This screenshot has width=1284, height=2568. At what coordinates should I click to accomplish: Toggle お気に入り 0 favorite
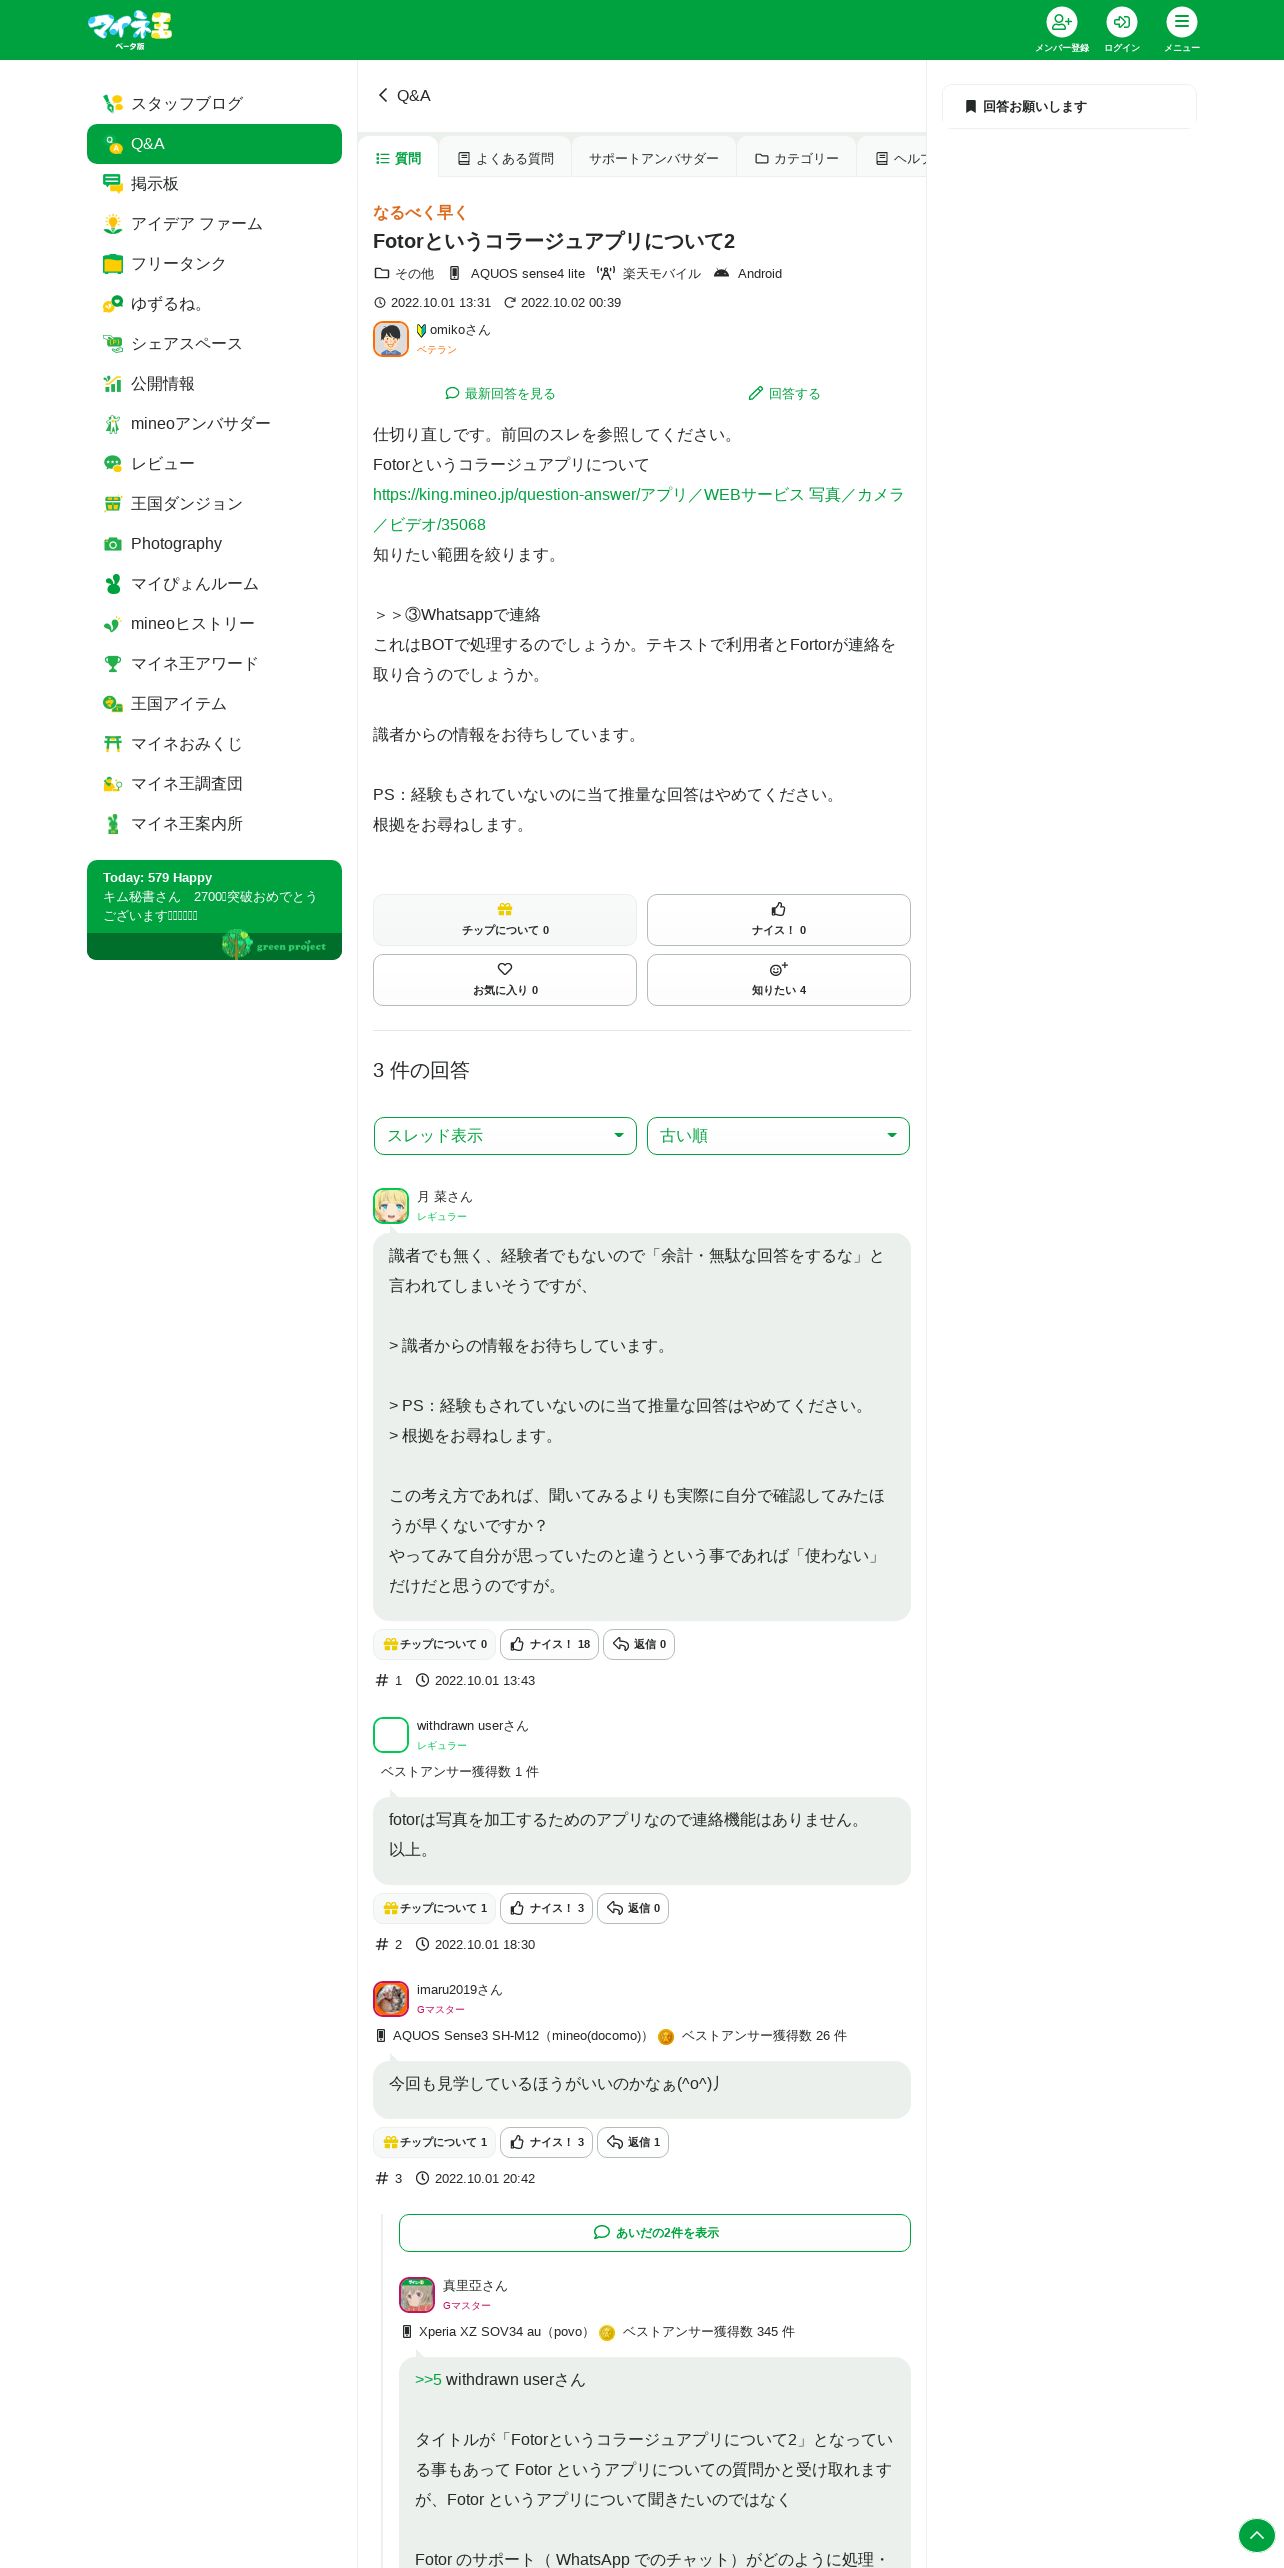[x=505, y=980]
